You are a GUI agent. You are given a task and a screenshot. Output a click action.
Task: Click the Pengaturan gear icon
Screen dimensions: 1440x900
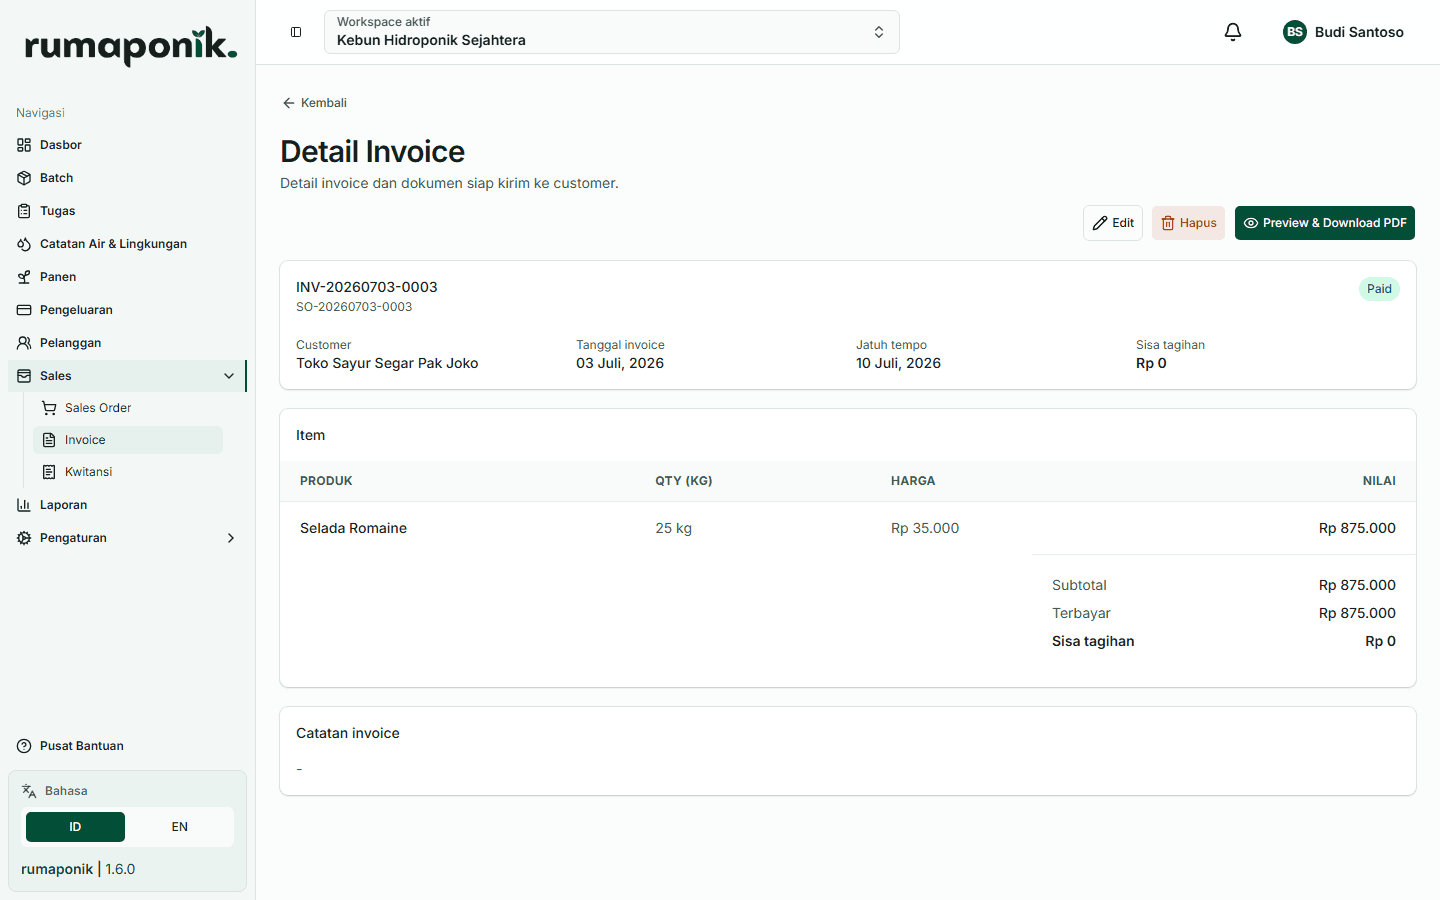tap(24, 538)
